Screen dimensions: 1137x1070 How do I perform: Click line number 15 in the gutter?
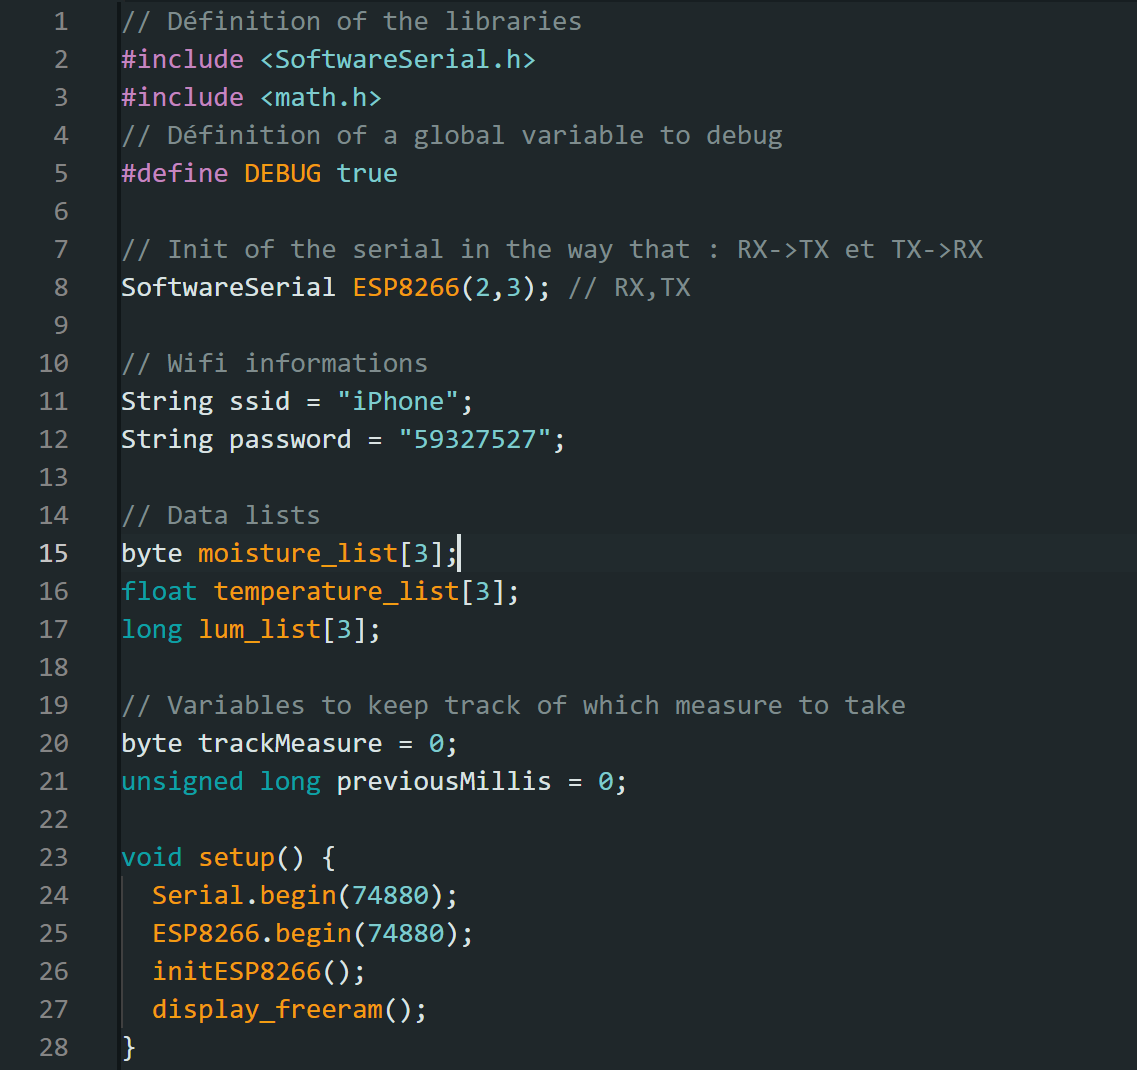pyautogui.click(x=54, y=553)
